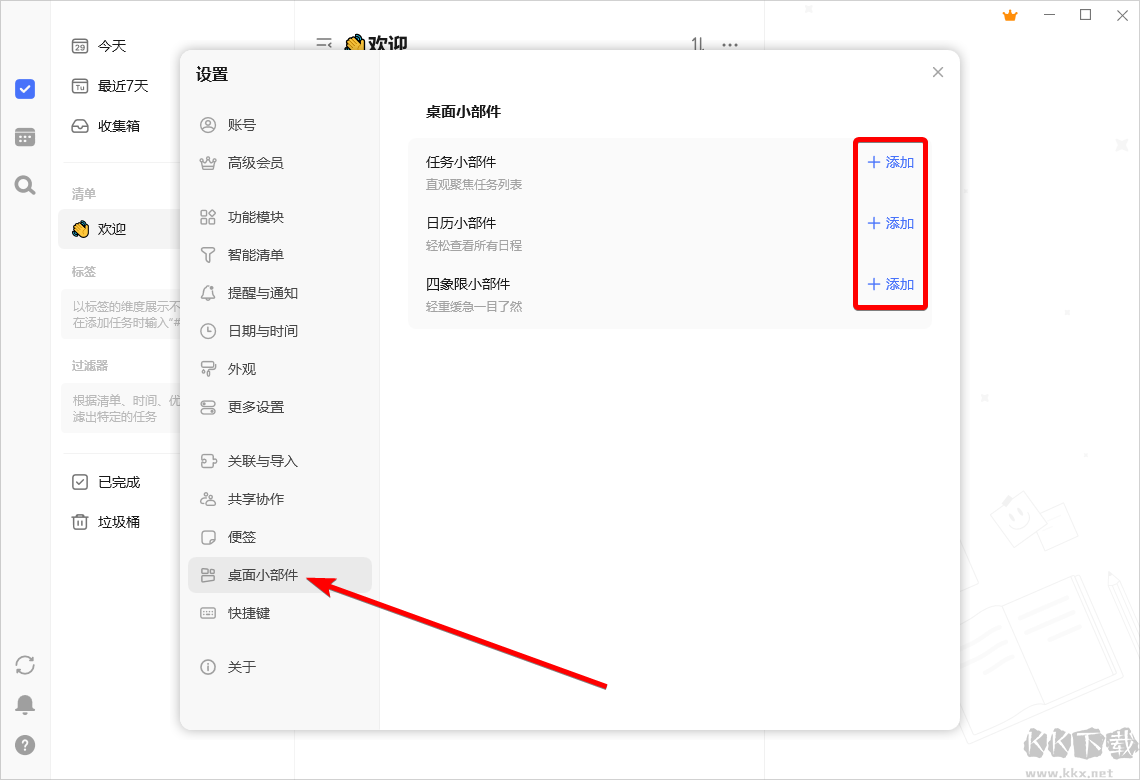Switch to the 外观 settings section

243,369
